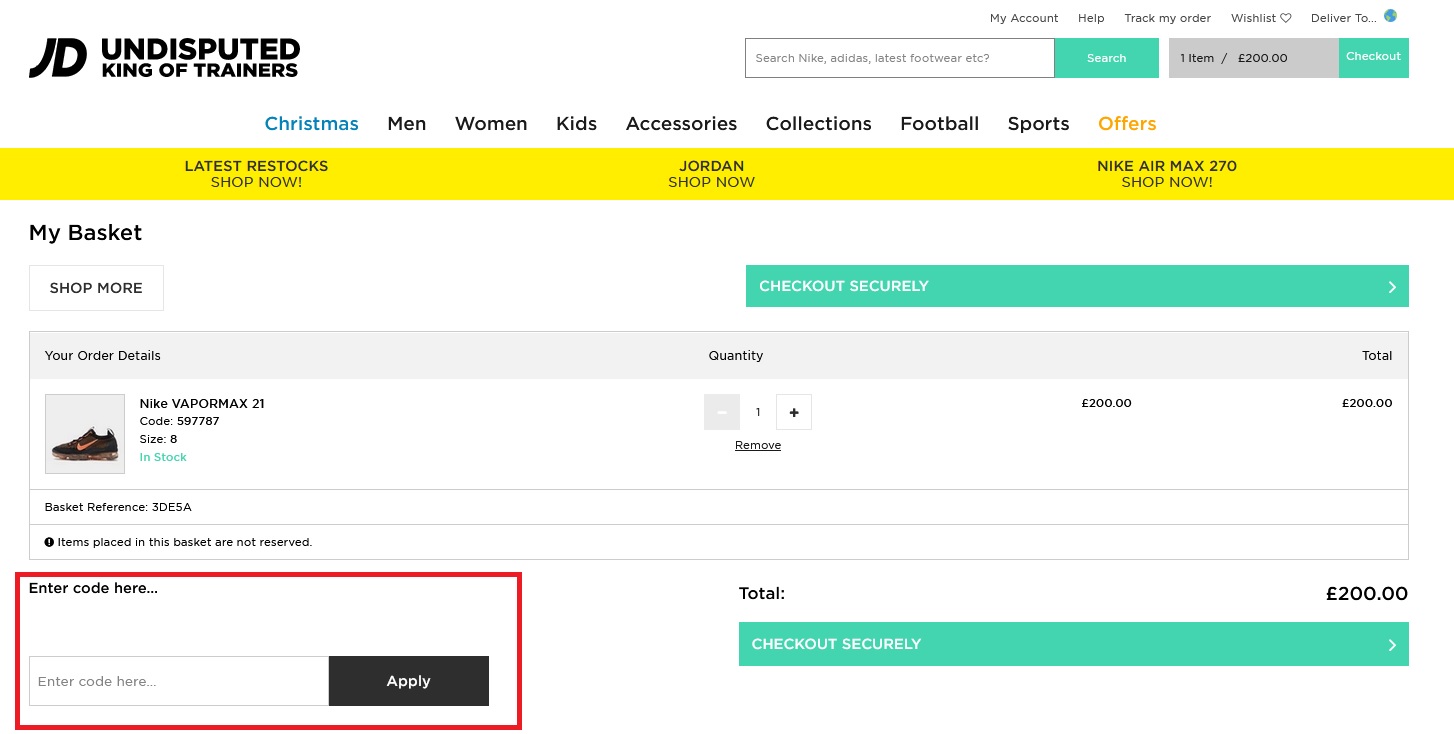Open My Account

tap(1024, 18)
